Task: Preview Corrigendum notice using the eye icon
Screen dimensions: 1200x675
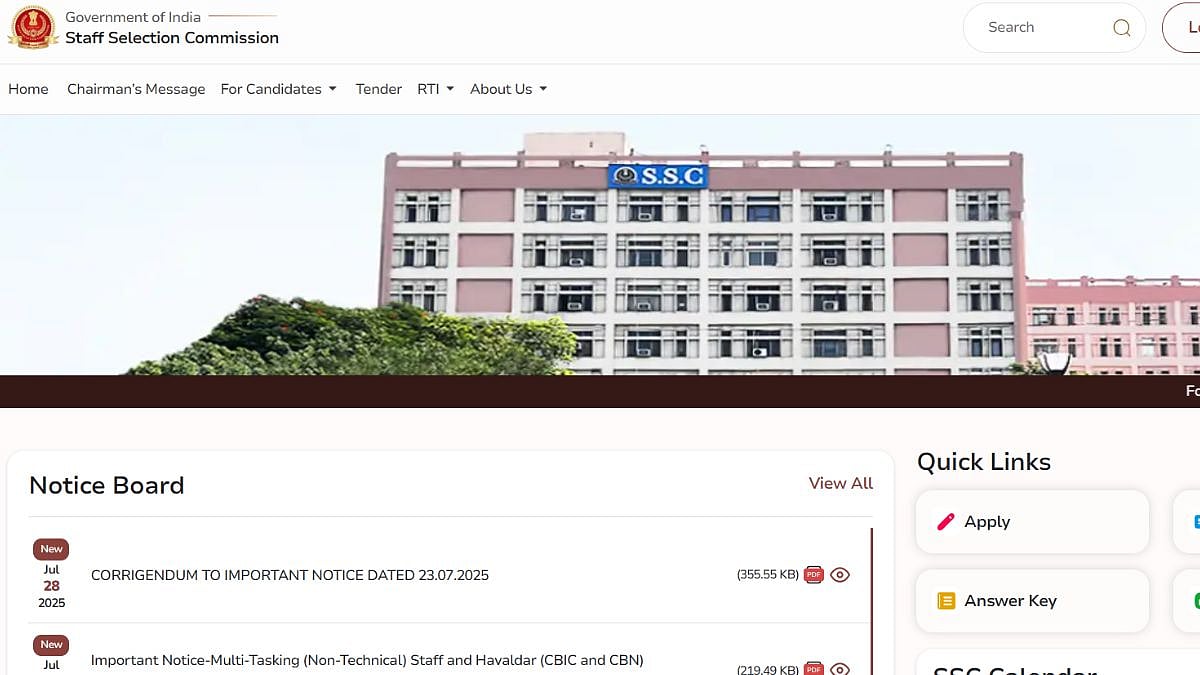Action: coord(840,575)
